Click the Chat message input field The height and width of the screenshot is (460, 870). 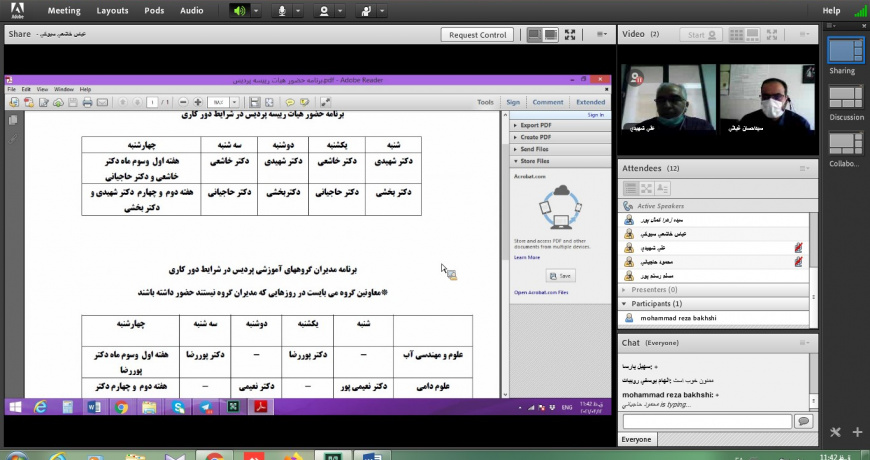pyautogui.click(x=707, y=422)
